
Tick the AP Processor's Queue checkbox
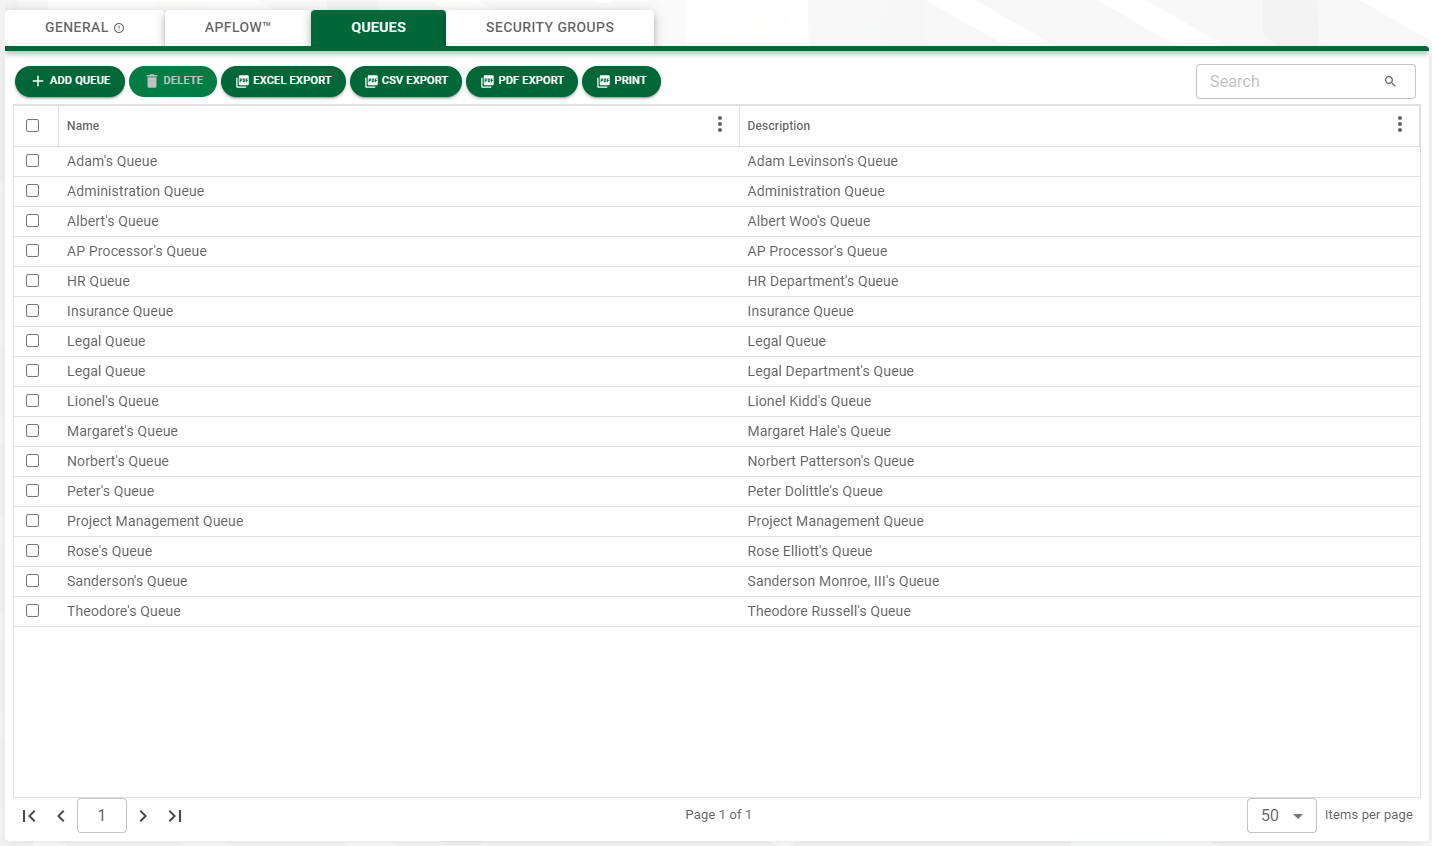pyautogui.click(x=33, y=250)
